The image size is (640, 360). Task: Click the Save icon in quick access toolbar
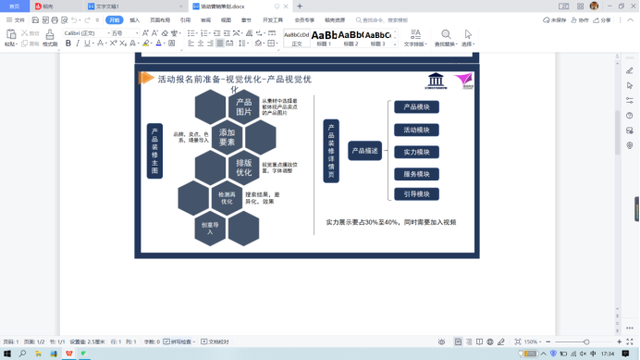pyautogui.click(x=36, y=20)
